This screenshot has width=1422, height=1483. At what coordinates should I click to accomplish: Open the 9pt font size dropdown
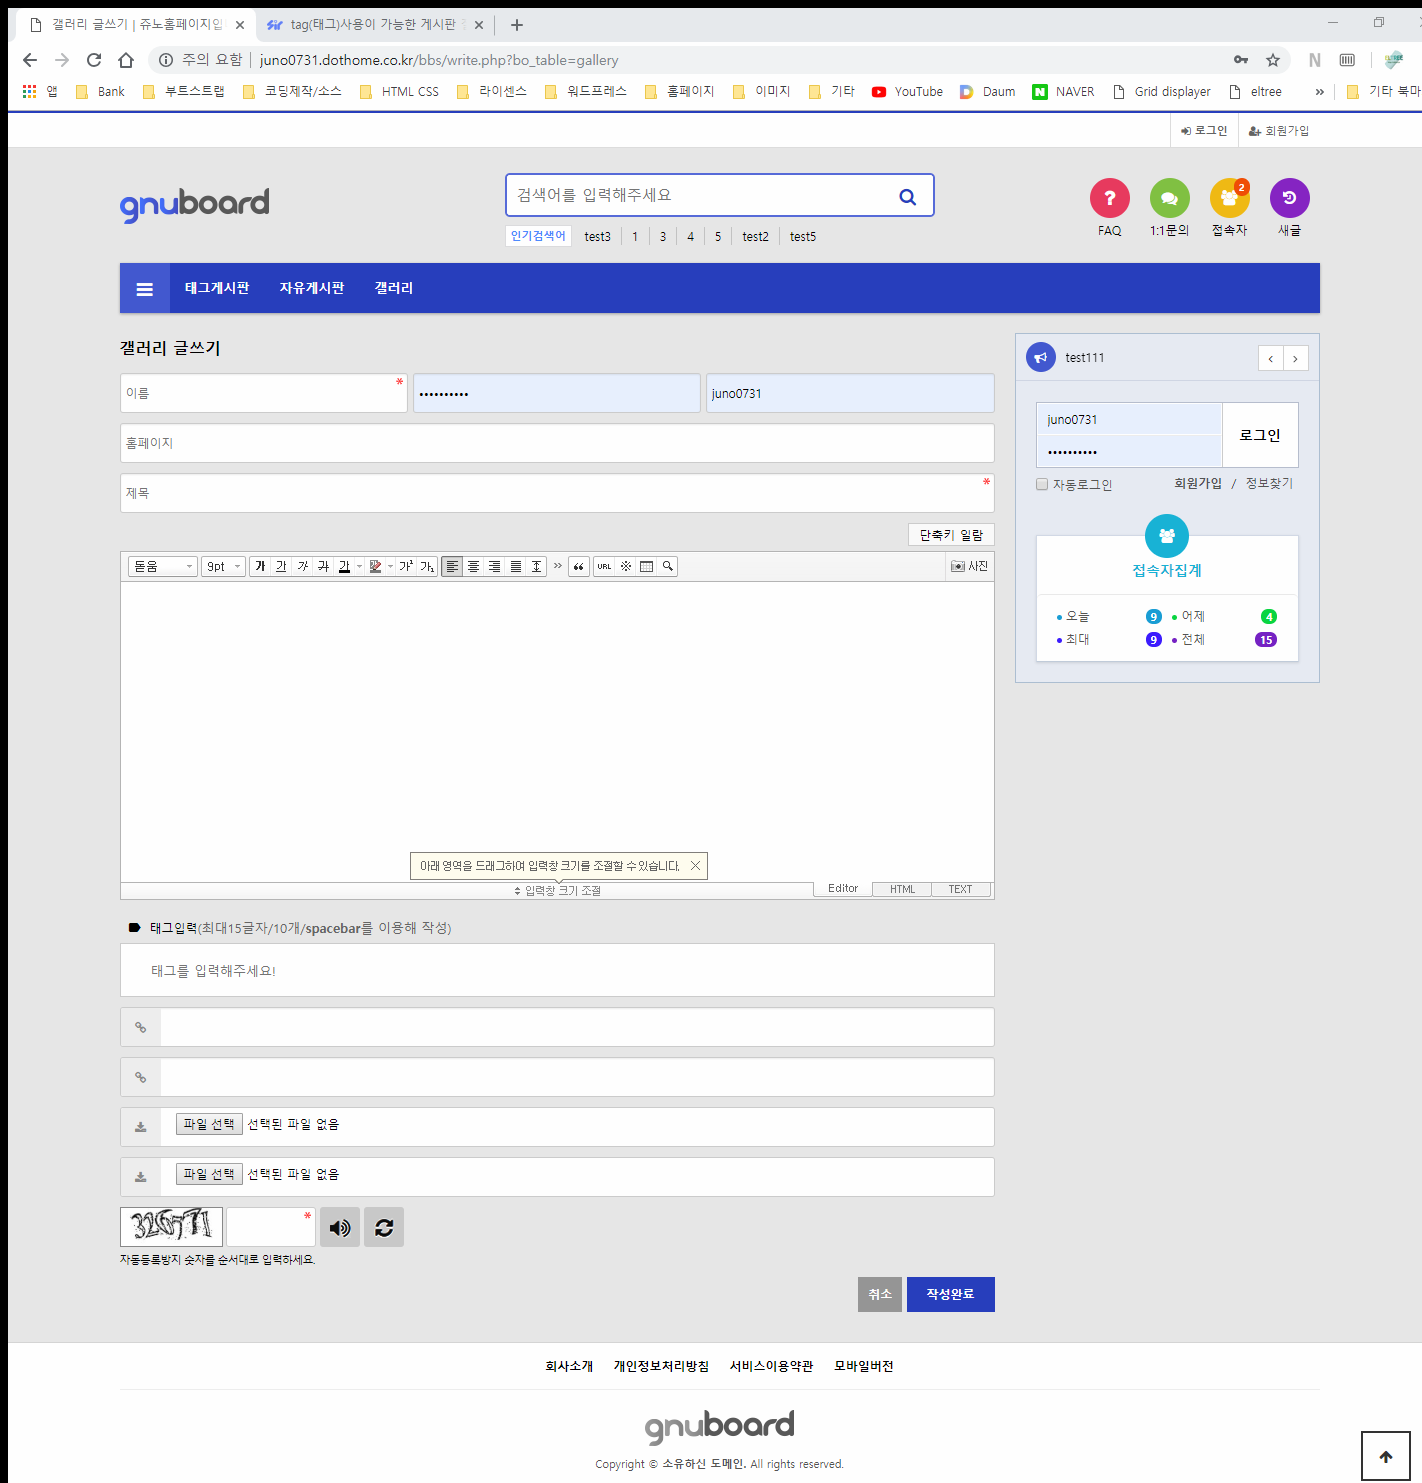[223, 567]
